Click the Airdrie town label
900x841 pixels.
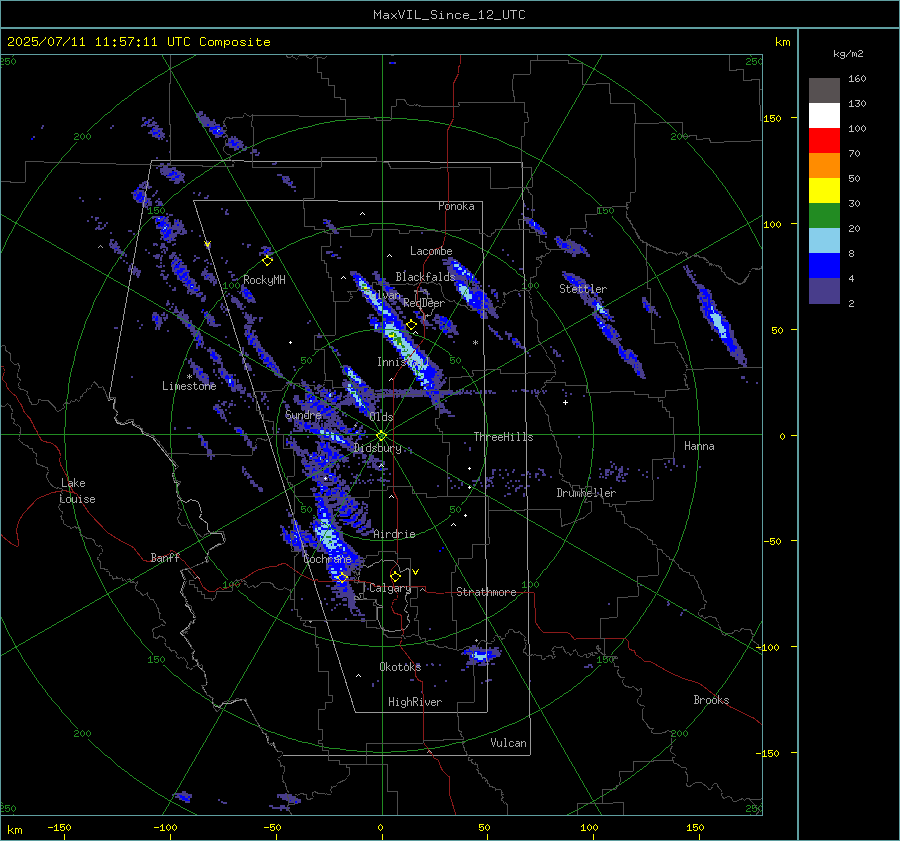(x=394, y=534)
